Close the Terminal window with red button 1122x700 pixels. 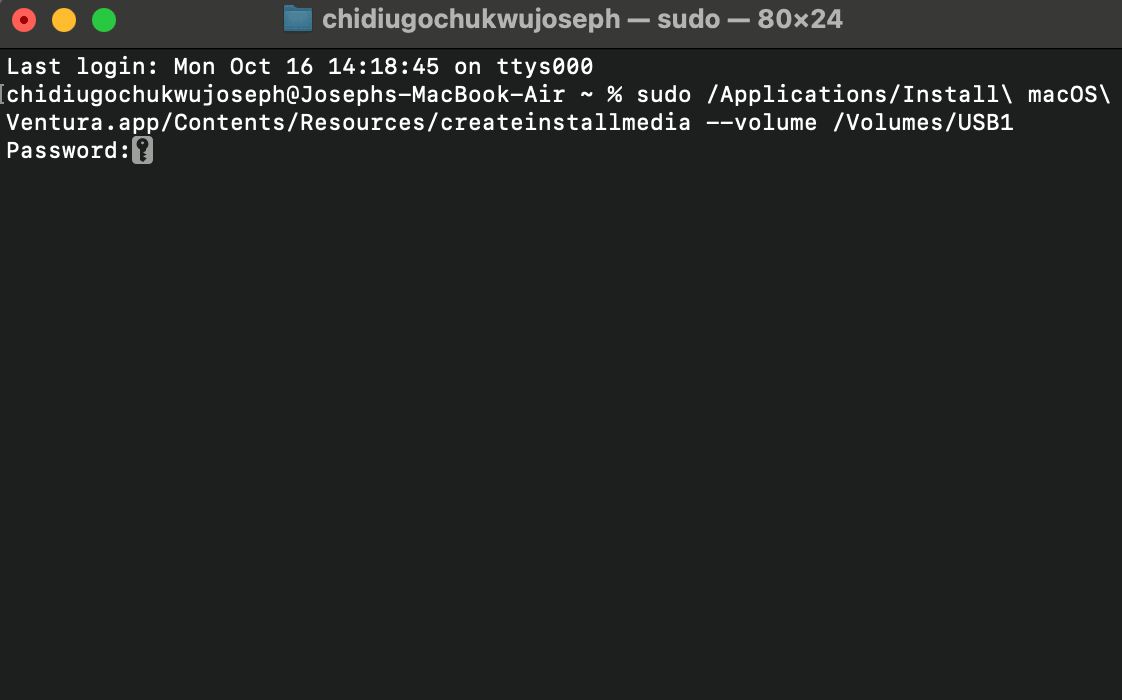(24, 20)
